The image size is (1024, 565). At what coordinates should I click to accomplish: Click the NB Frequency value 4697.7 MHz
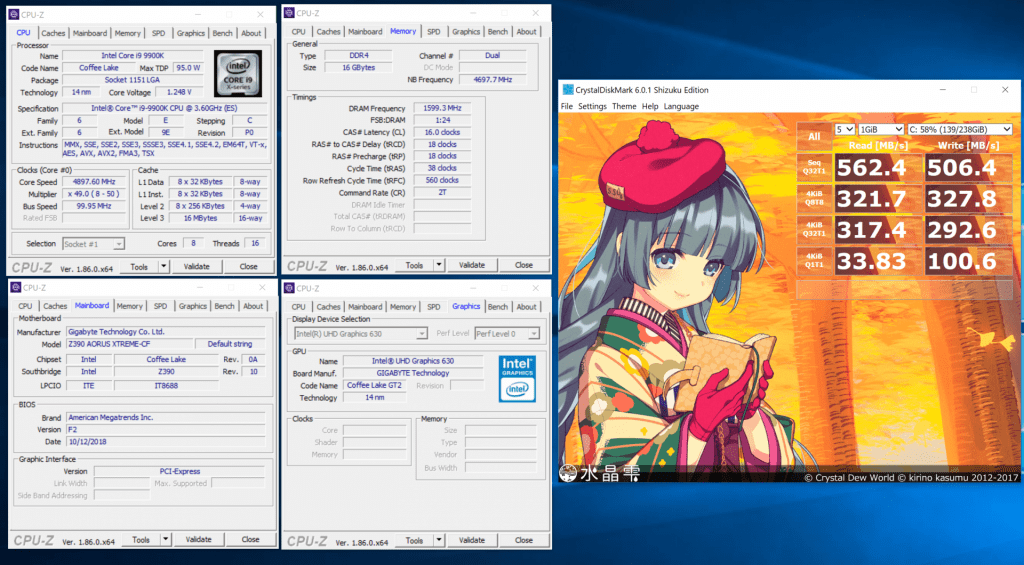(x=492, y=80)
